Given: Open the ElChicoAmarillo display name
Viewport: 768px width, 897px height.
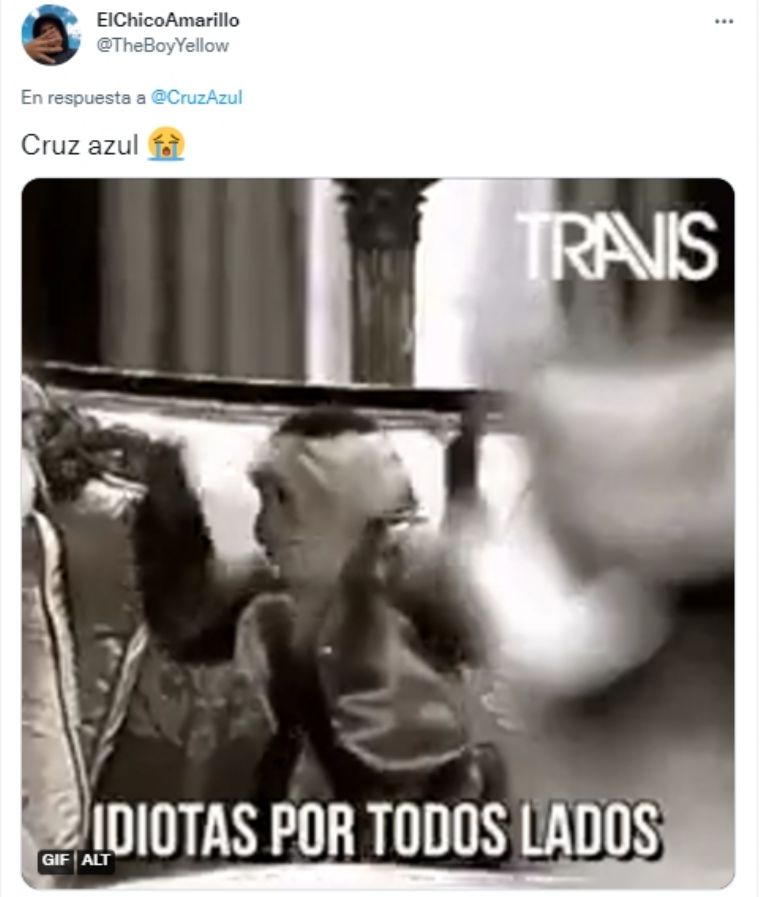Looking at the screenshot, I should pyautogui.click(x=168, y=20).
